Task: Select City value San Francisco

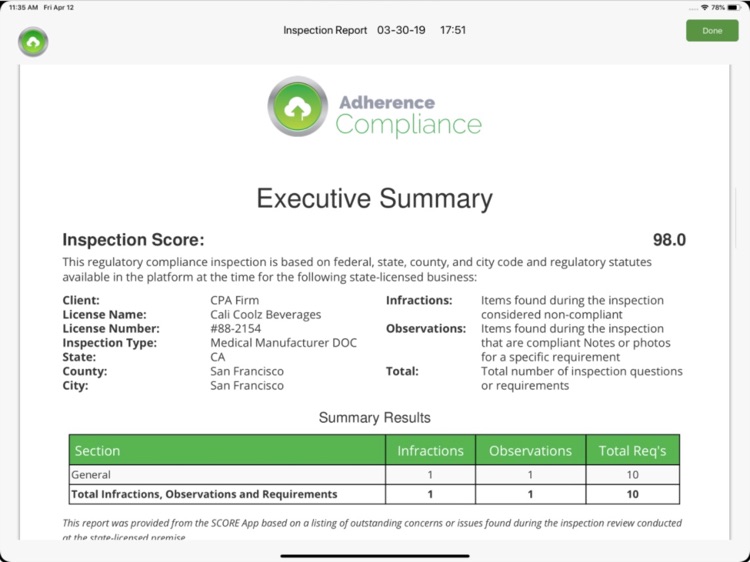Action: [247, 386]
